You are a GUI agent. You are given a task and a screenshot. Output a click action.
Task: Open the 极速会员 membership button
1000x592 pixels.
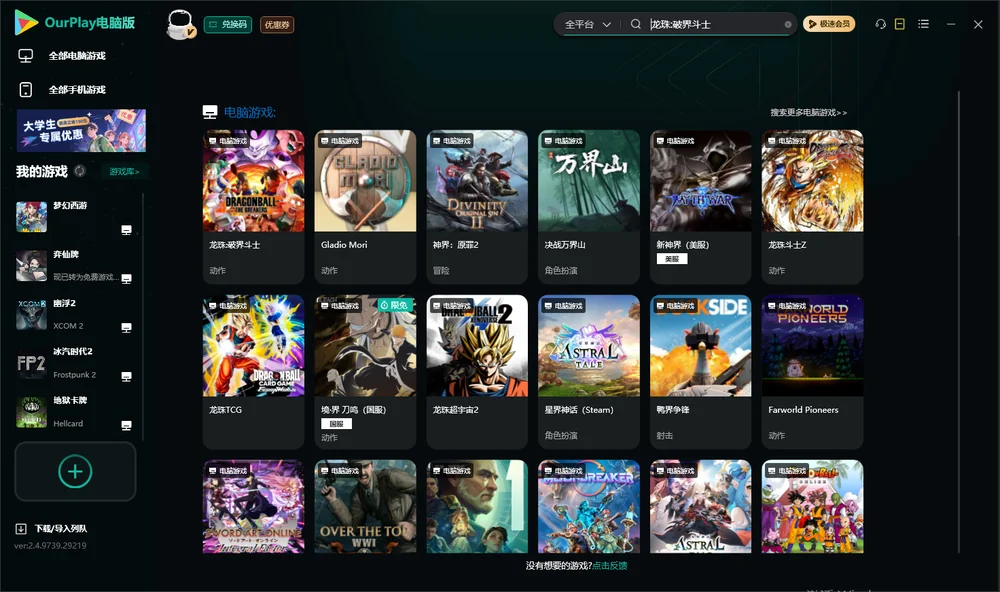[828, 24]
